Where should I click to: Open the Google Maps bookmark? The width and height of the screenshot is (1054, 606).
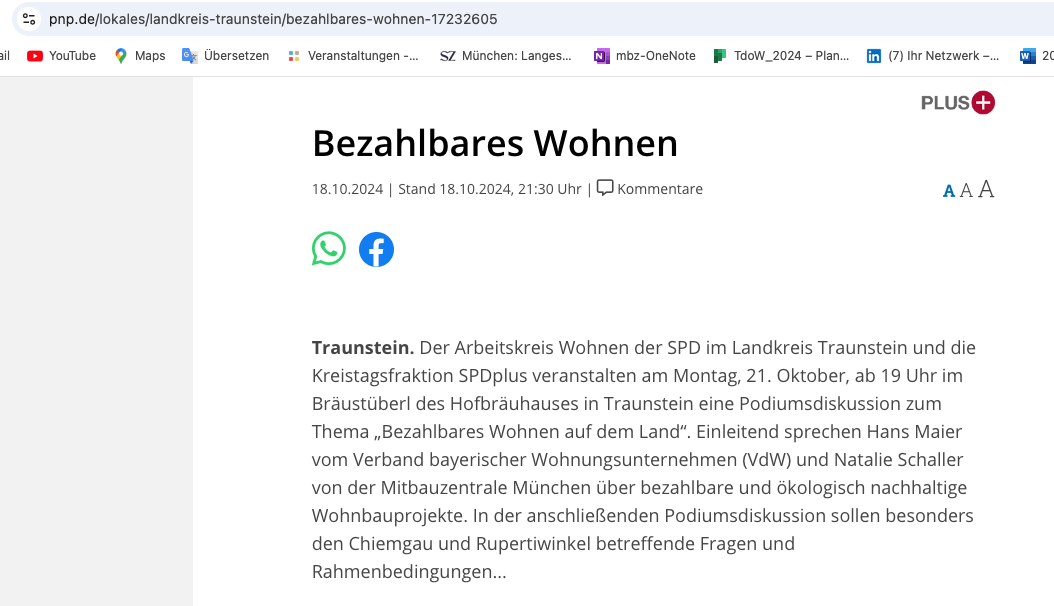click(x=140, y=56)
